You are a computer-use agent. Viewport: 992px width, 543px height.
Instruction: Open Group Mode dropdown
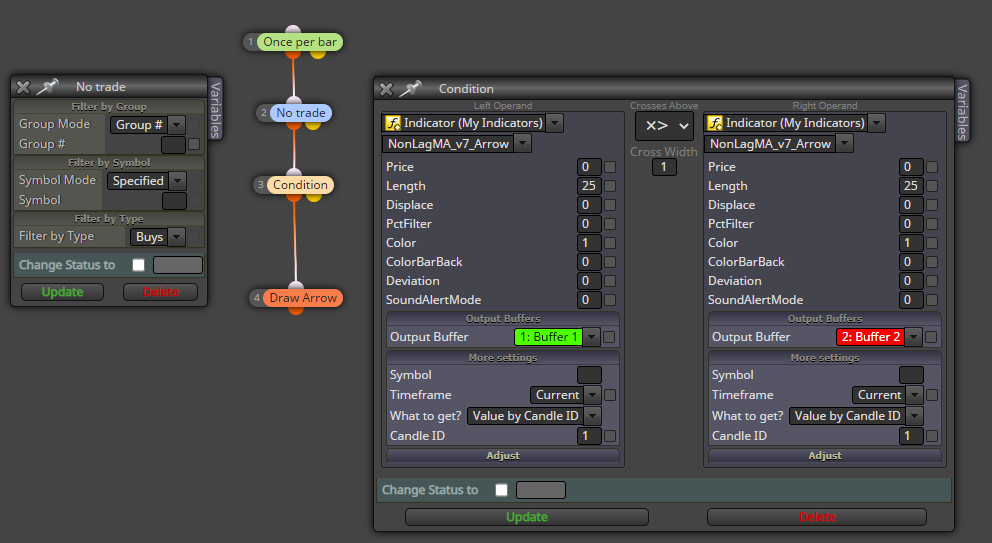pyautogui.click(x=177, y=125)
